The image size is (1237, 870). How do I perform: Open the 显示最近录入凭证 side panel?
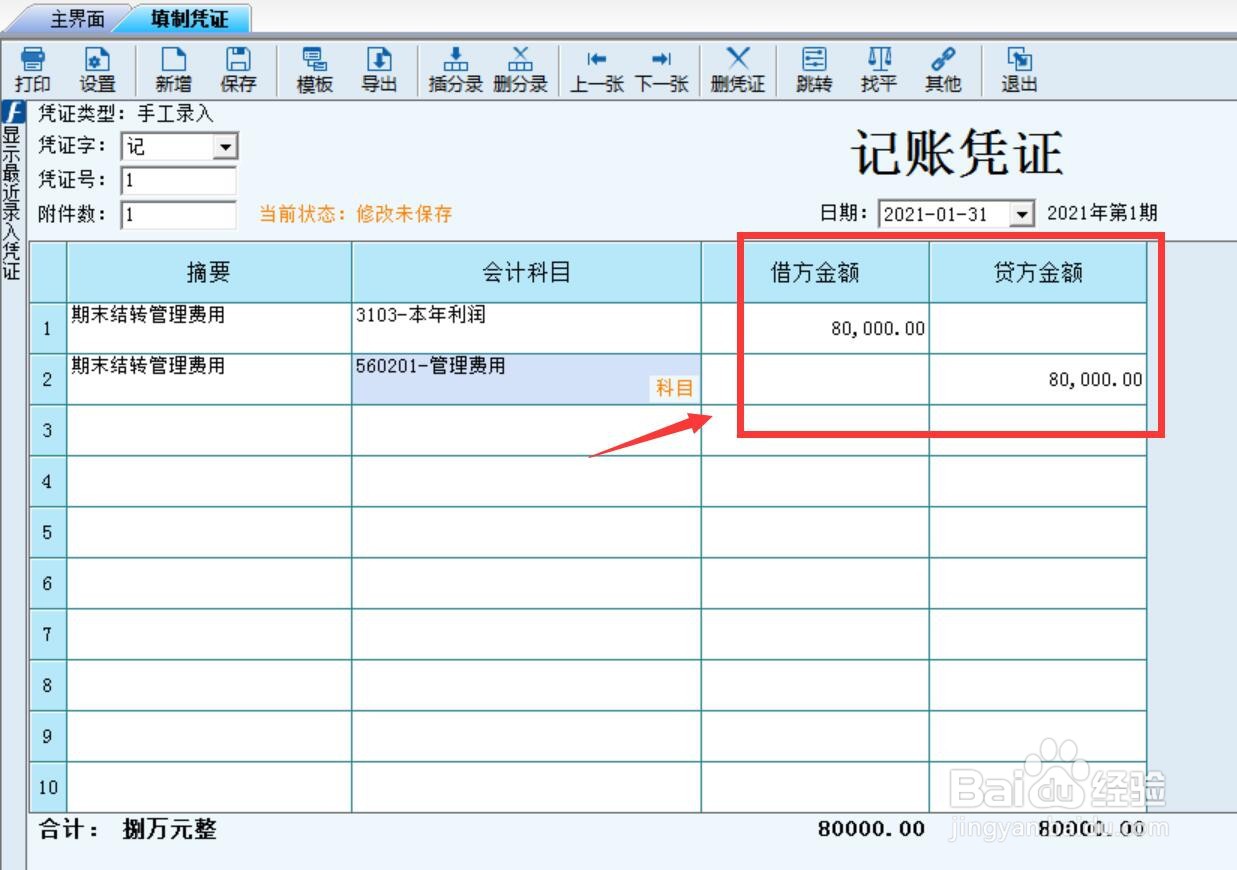(12, 191)
